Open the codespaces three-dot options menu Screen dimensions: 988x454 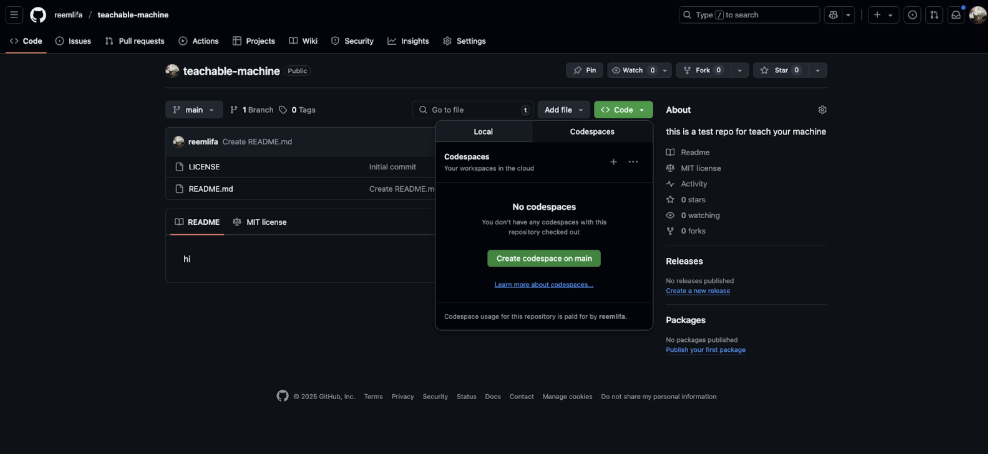(x=633, y=162)
